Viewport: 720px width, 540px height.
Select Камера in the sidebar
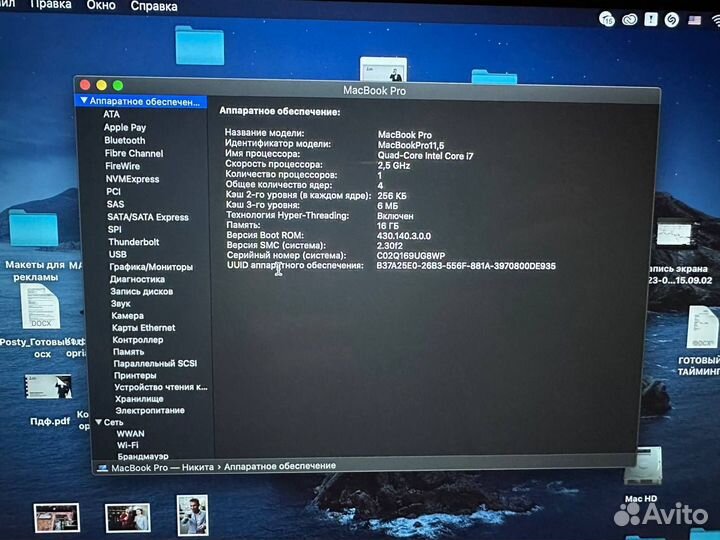pos(128,315)
